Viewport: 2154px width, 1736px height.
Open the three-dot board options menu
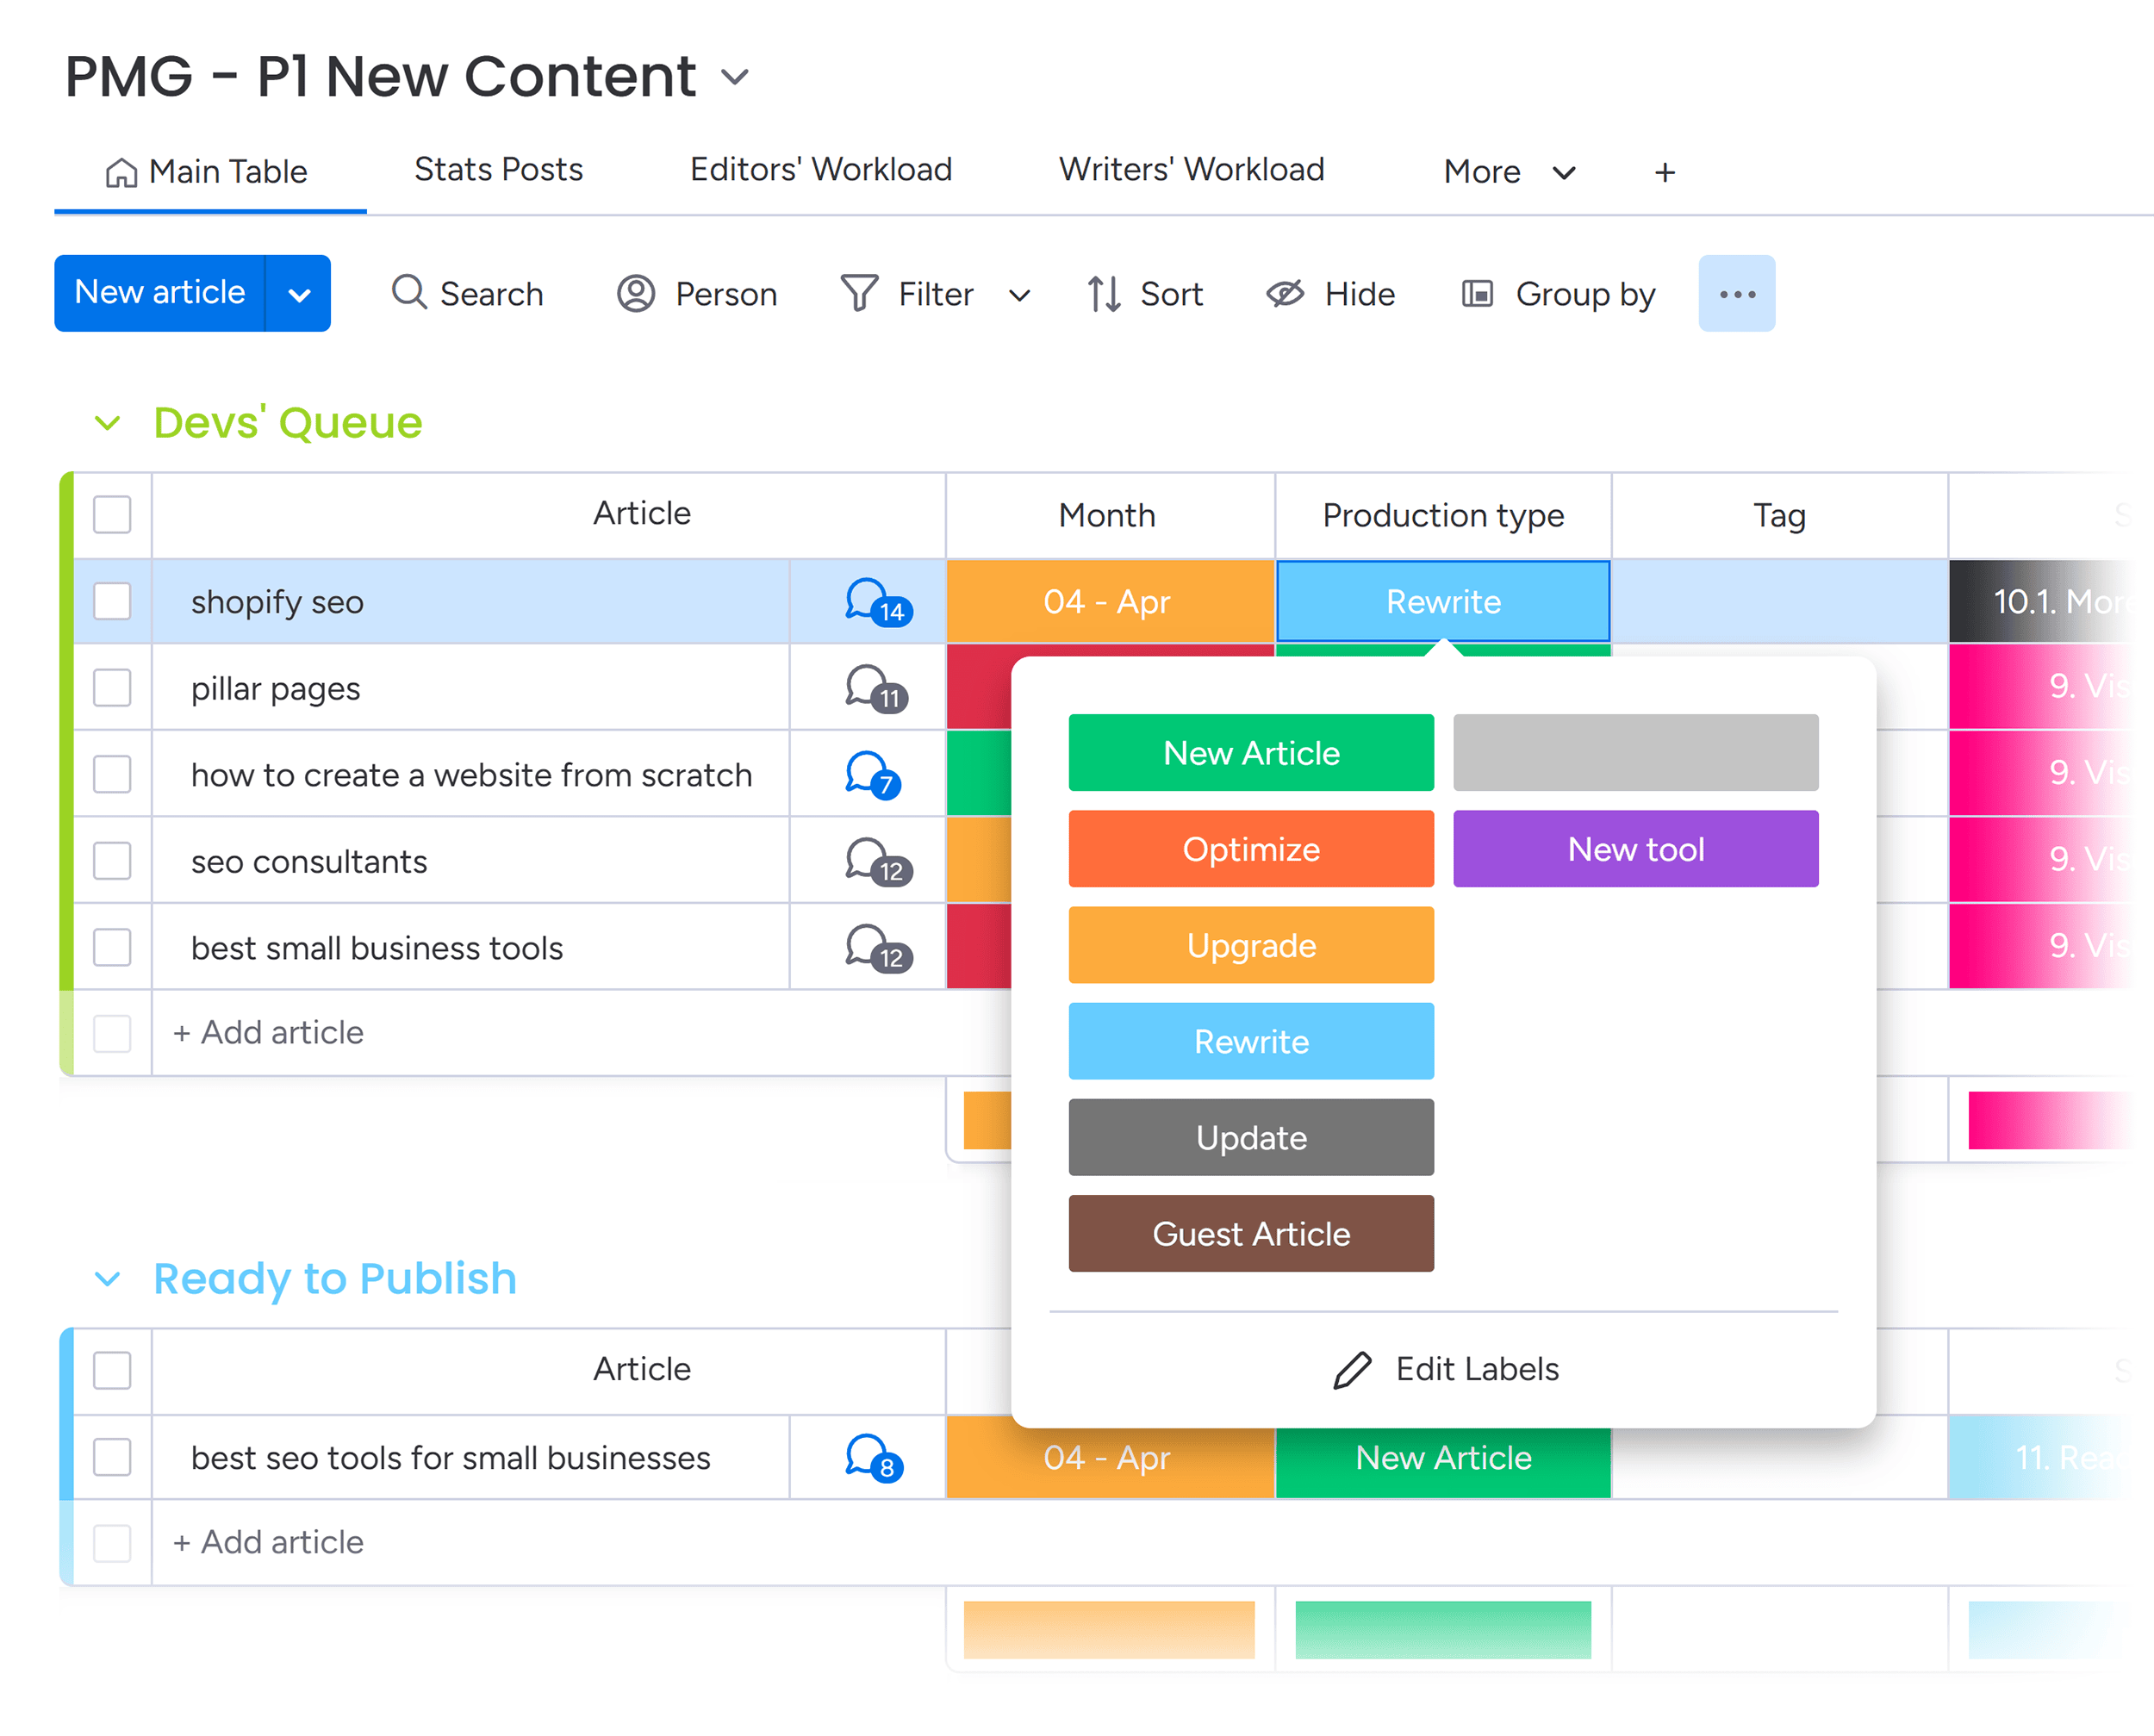[1736, 293]
